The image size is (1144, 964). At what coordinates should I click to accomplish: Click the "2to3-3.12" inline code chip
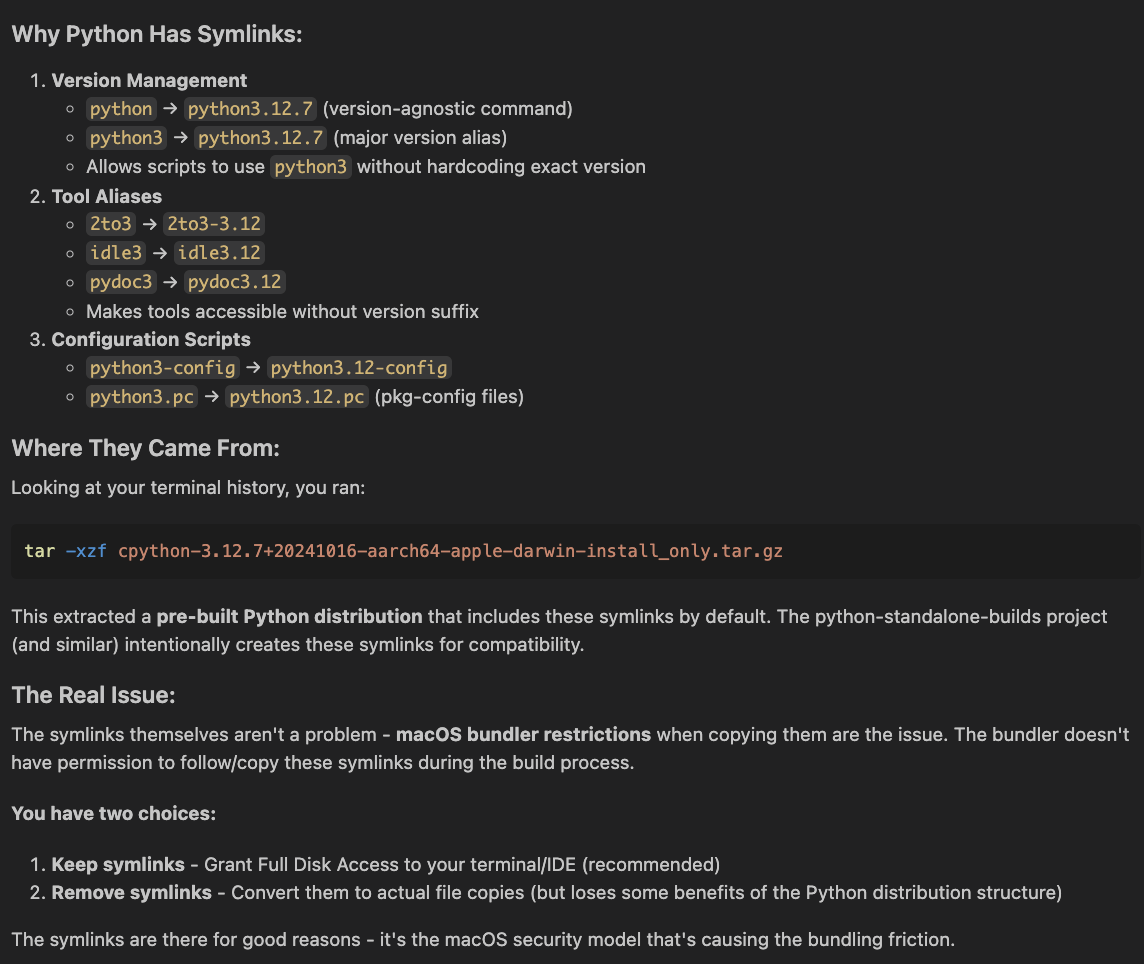(x=215, y=224)
